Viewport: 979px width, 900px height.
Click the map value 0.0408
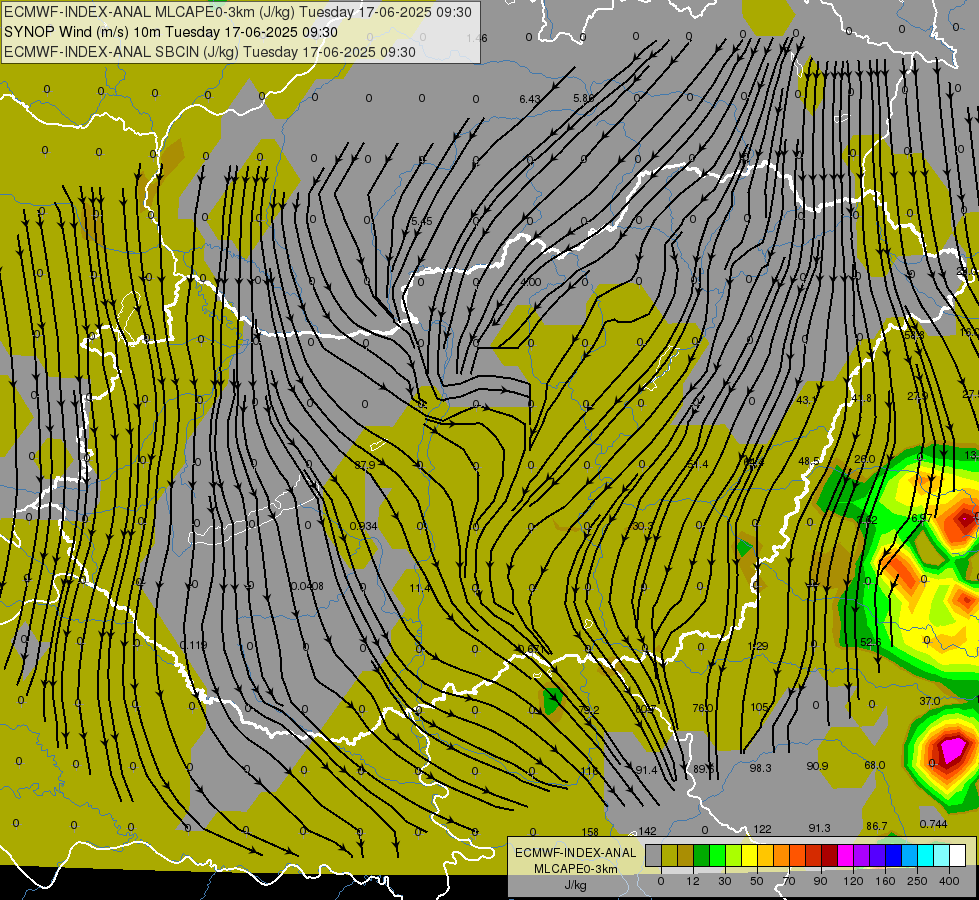coord(307,586)
